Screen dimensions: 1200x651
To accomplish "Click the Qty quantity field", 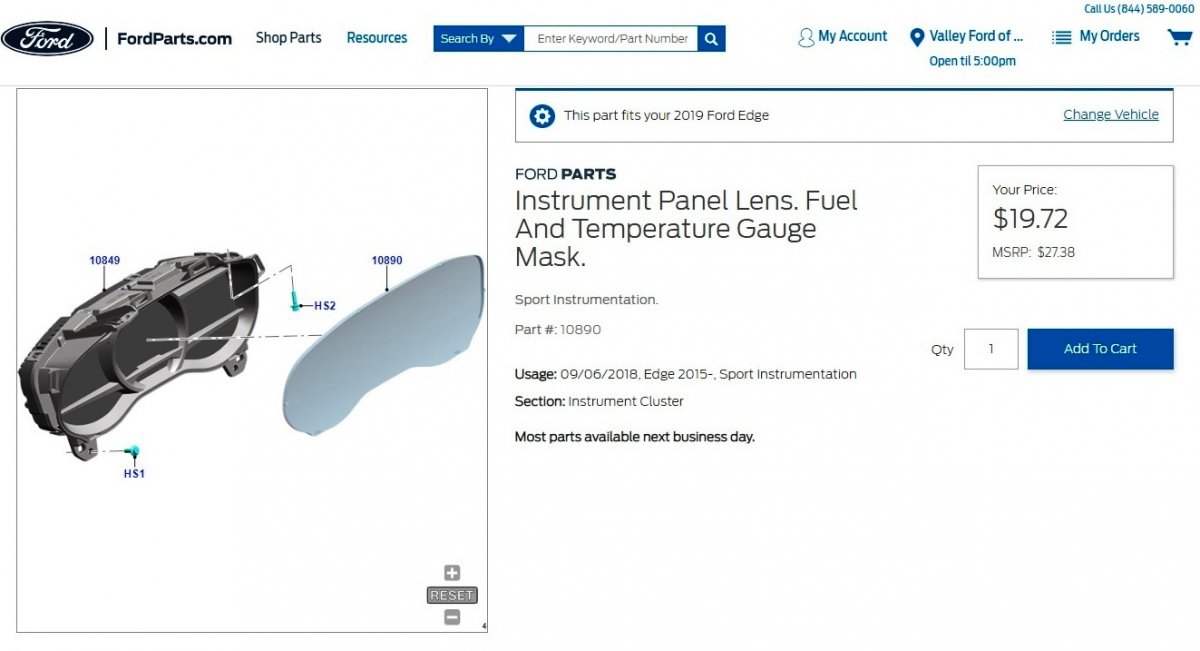I will [991, 349].
